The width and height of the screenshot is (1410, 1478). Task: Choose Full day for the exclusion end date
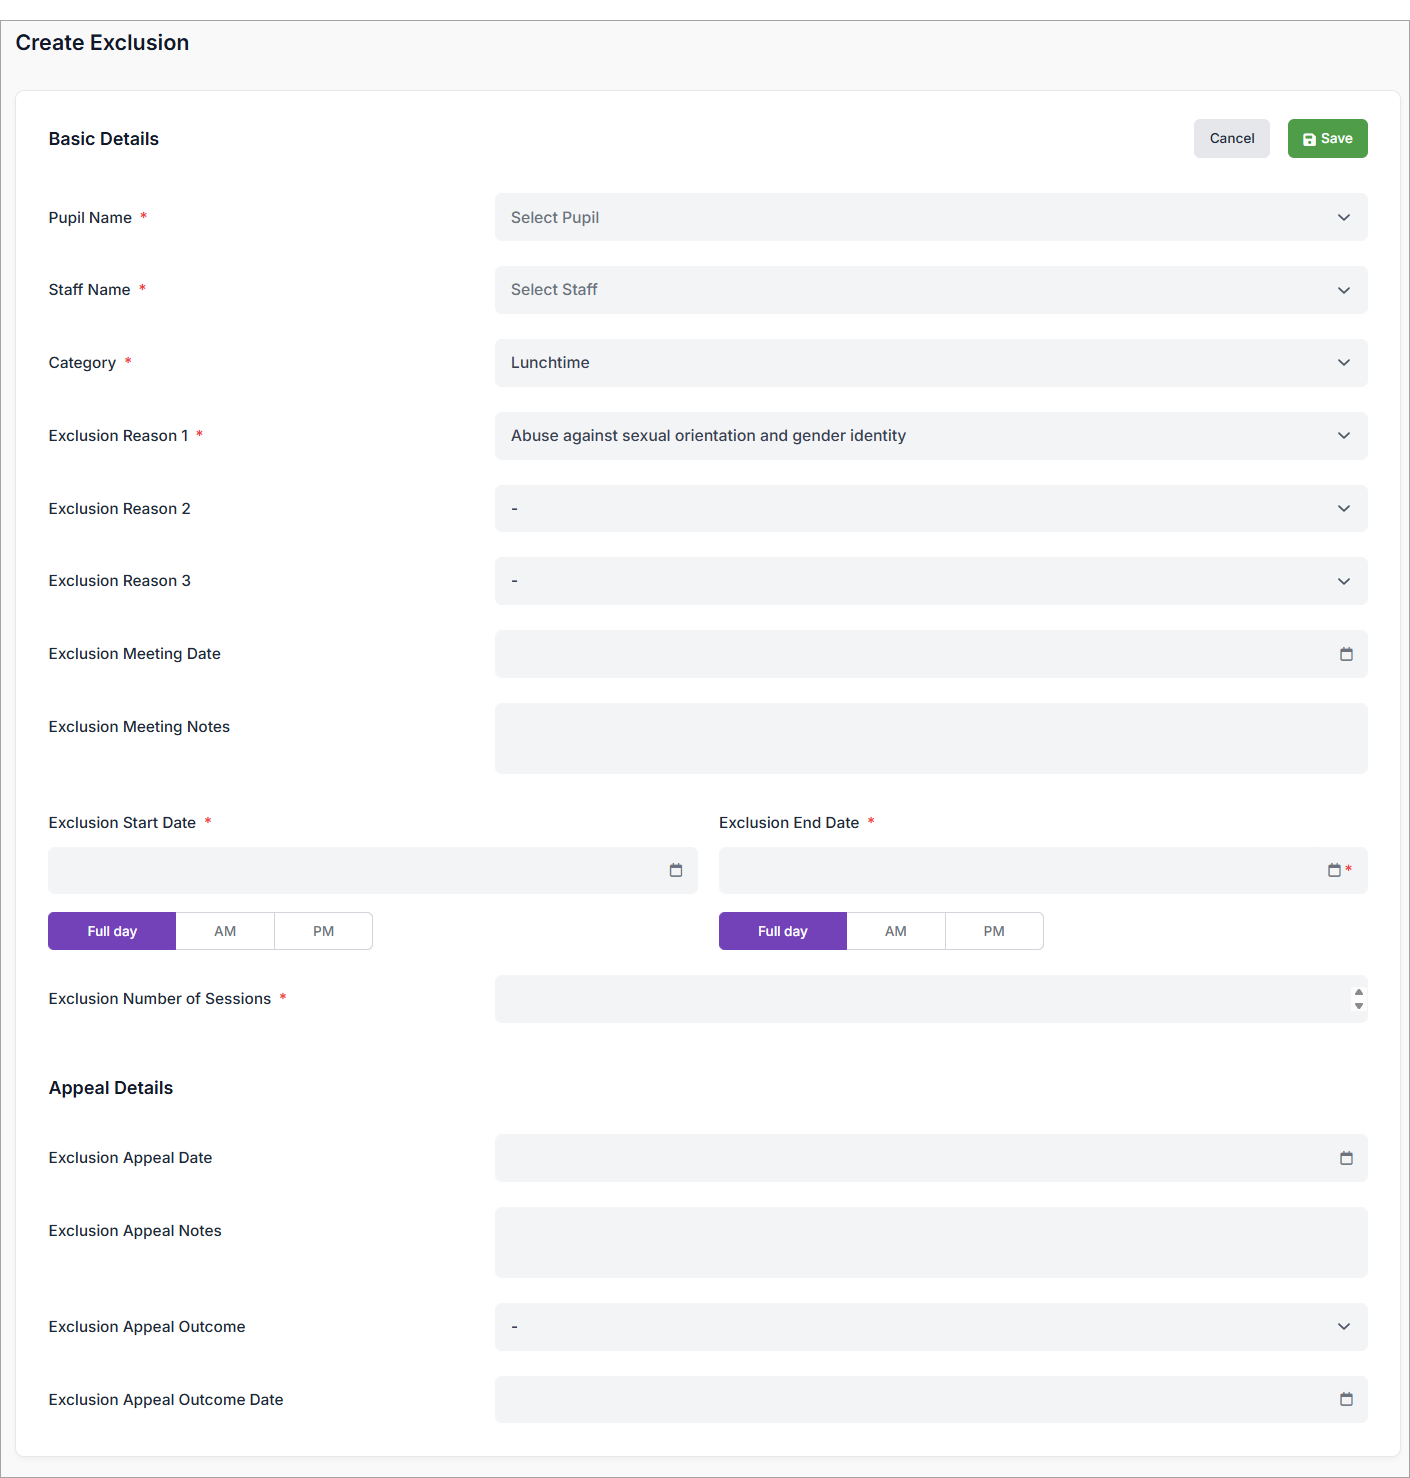tap(782, 931)
